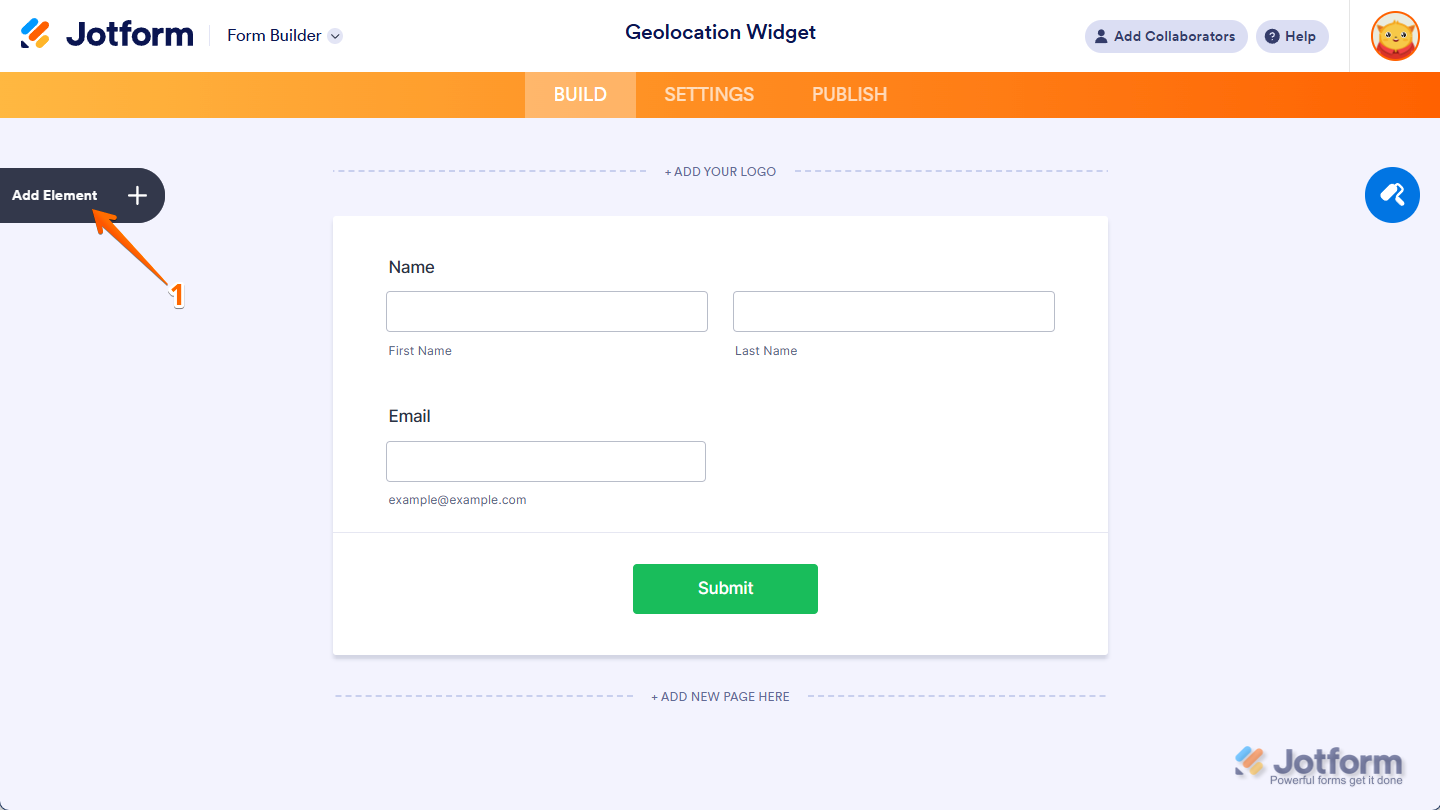The width and height of the screenshot is (1440, 810).
Task: Select the BUILD tab
Action: tap(580, 94)
